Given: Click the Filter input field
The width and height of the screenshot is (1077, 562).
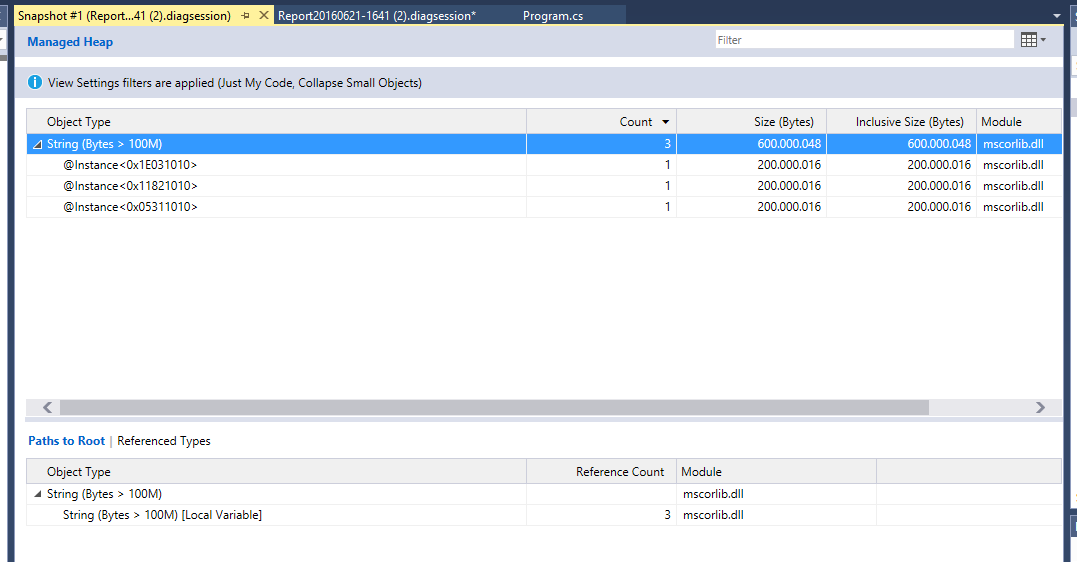Looking at the screenshot, I should tap(864, 40).
